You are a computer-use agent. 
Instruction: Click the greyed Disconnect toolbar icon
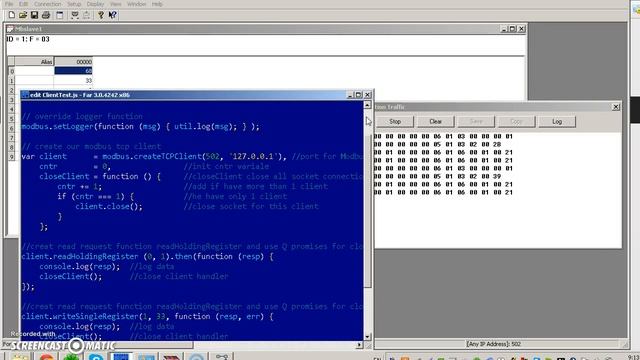coord(86,15)
